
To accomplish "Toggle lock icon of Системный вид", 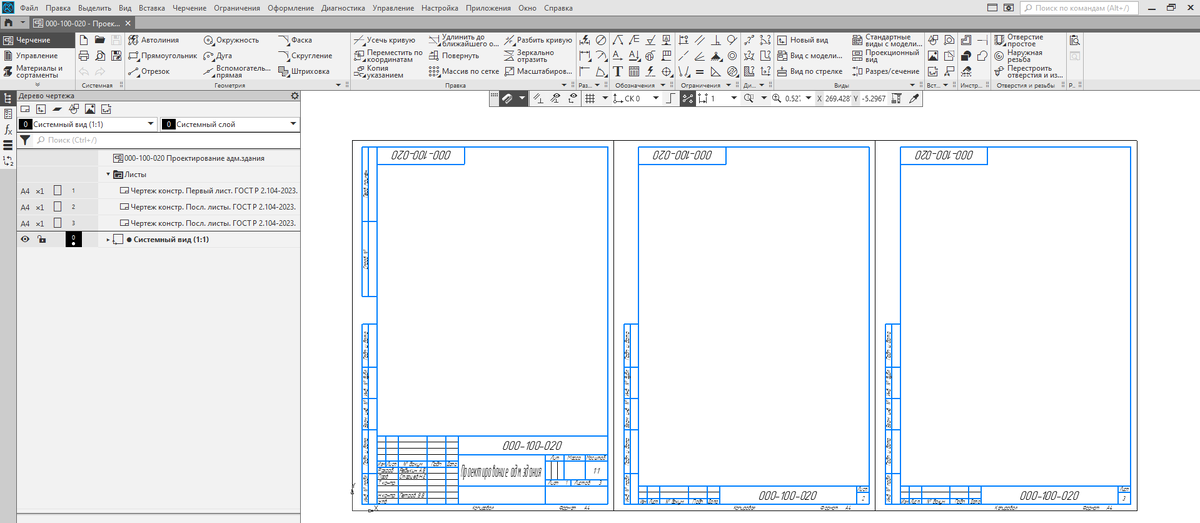I will pos(41,240).
